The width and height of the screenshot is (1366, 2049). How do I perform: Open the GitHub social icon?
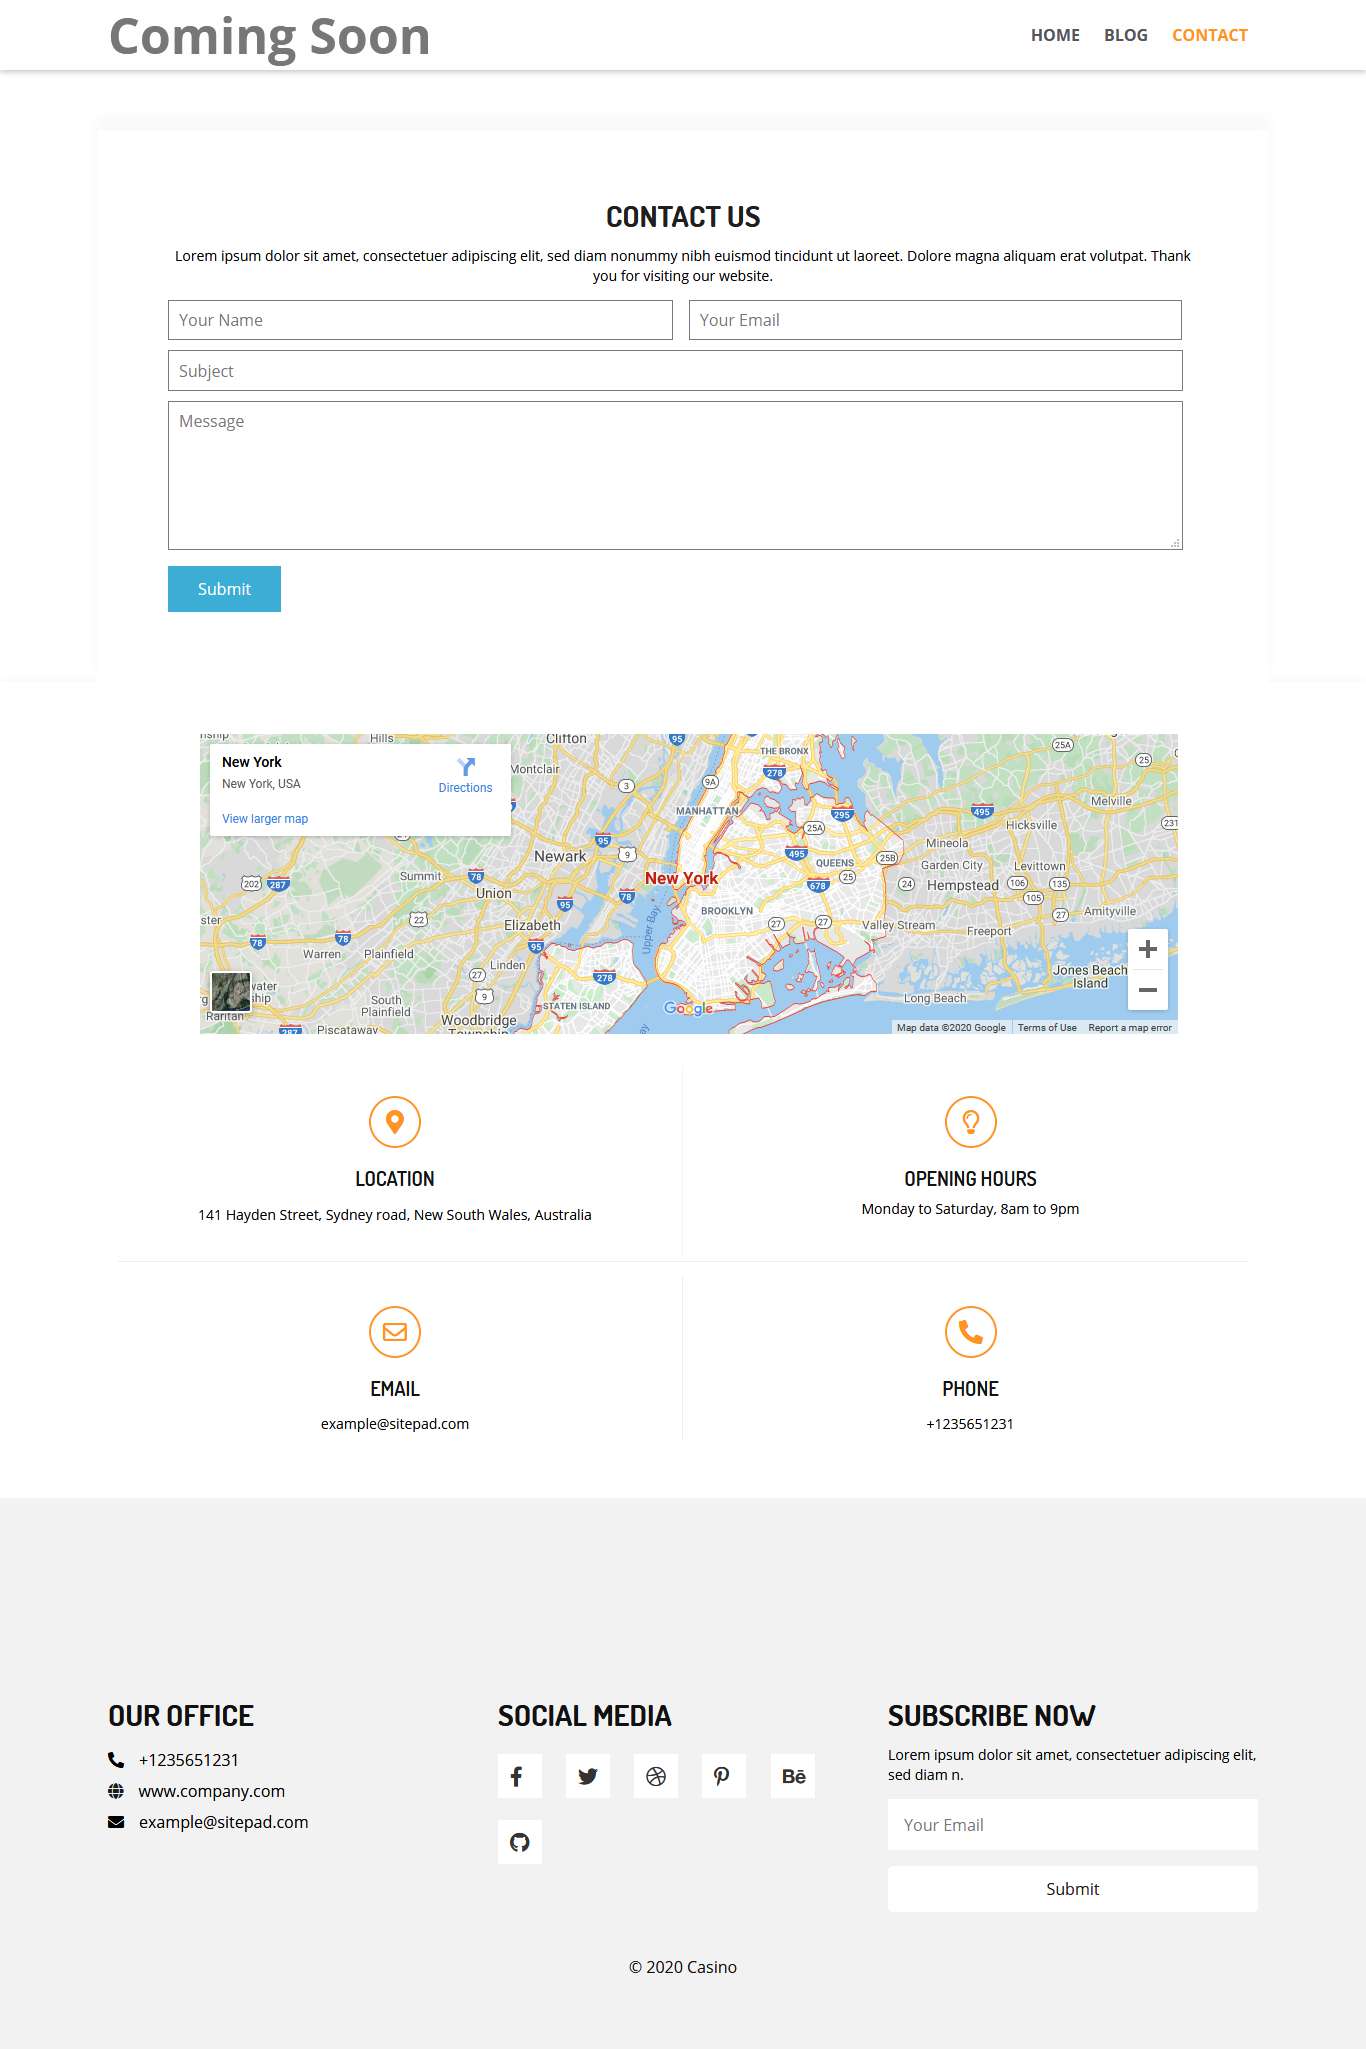tap(519, 1842)
